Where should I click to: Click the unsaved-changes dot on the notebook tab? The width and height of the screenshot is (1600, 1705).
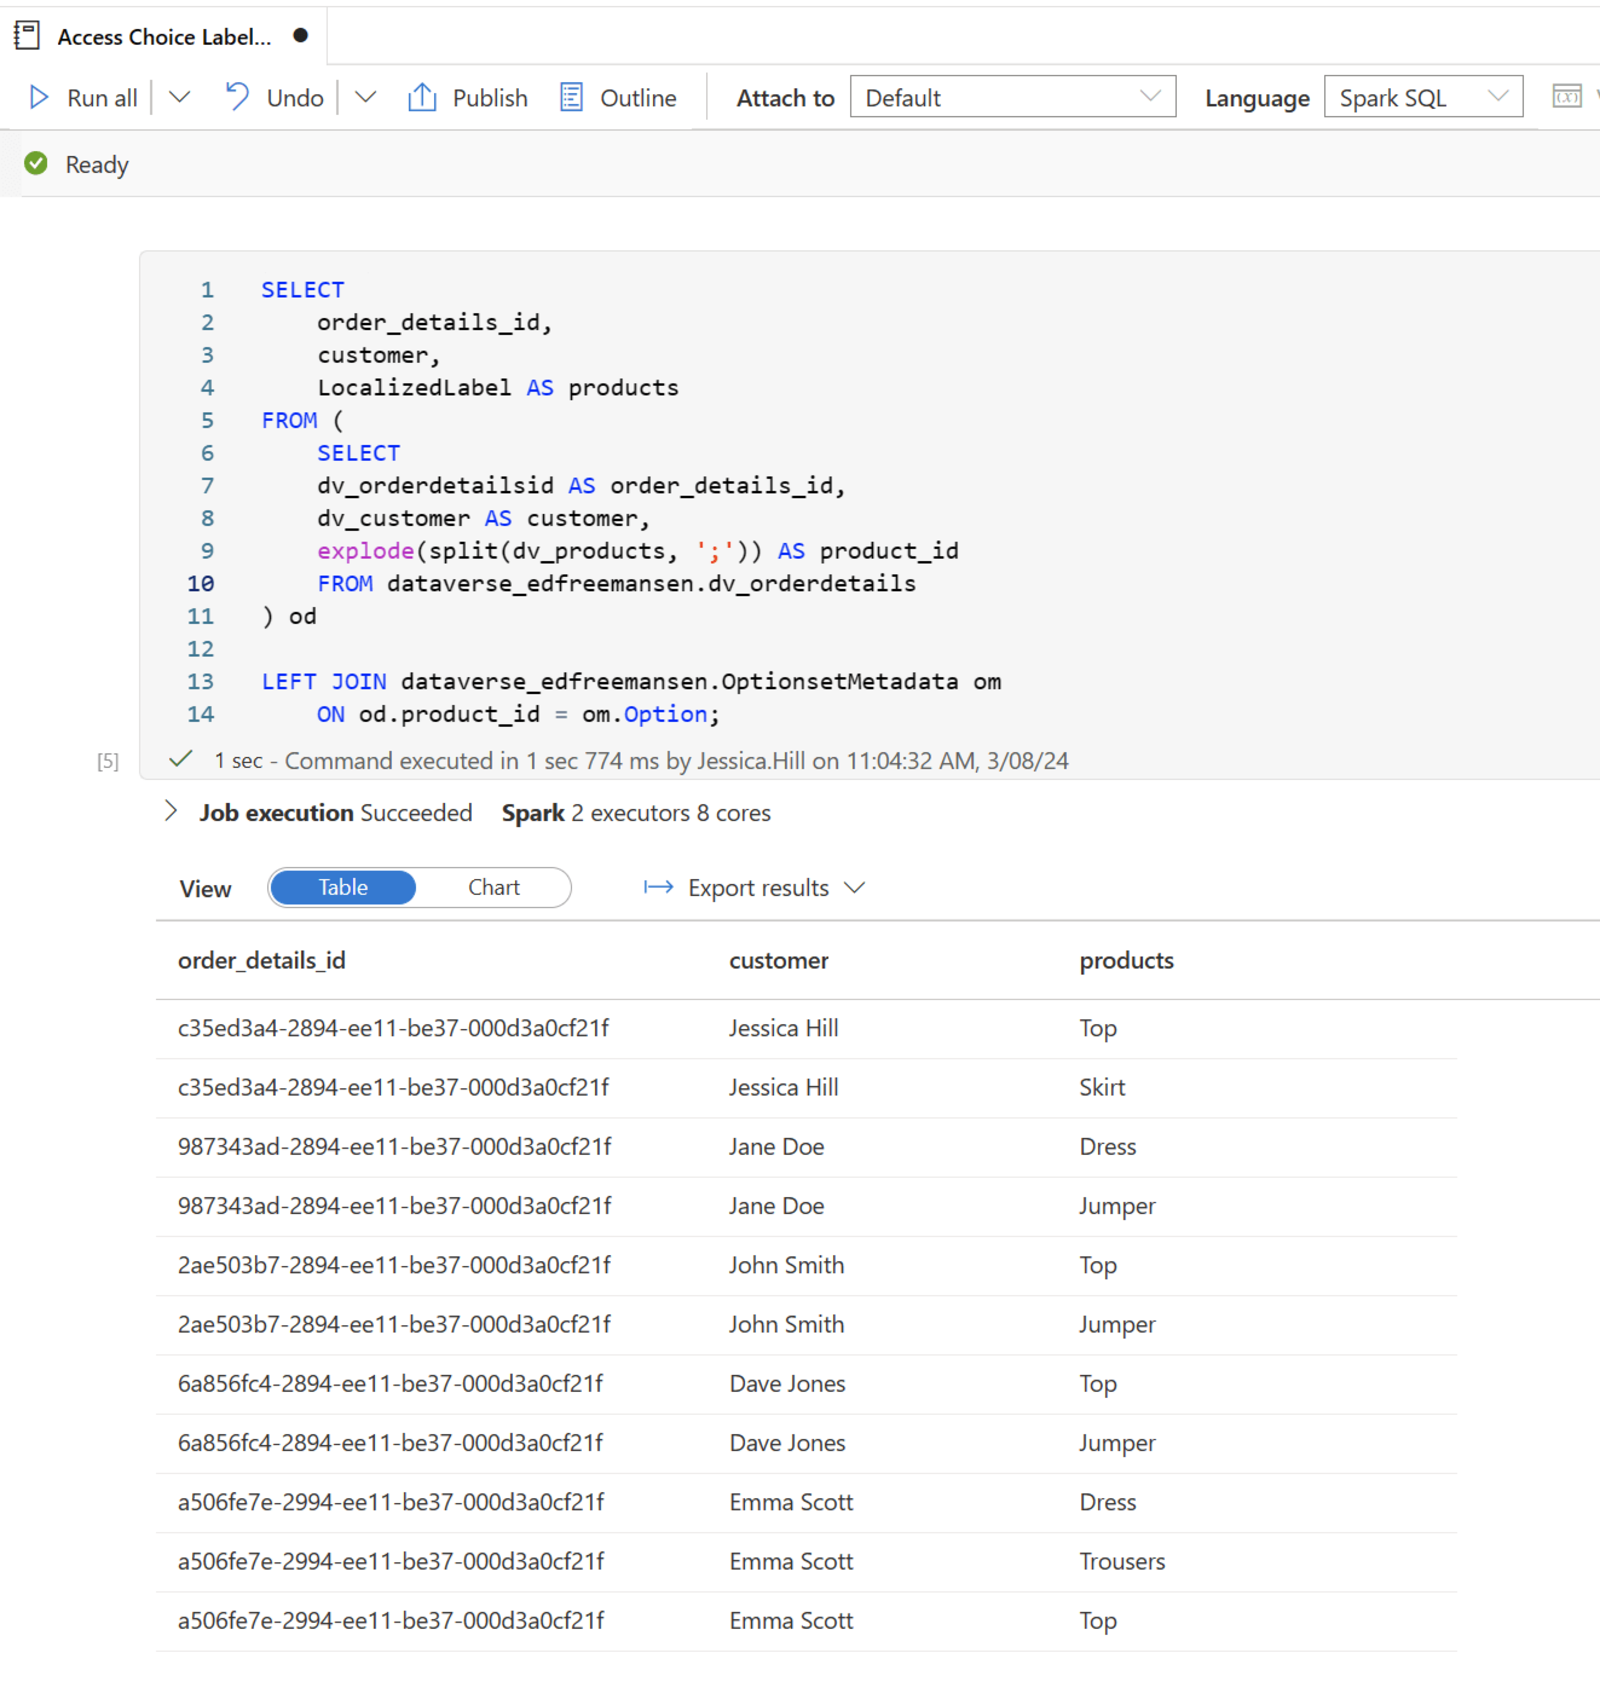click(x=300, y=36)
